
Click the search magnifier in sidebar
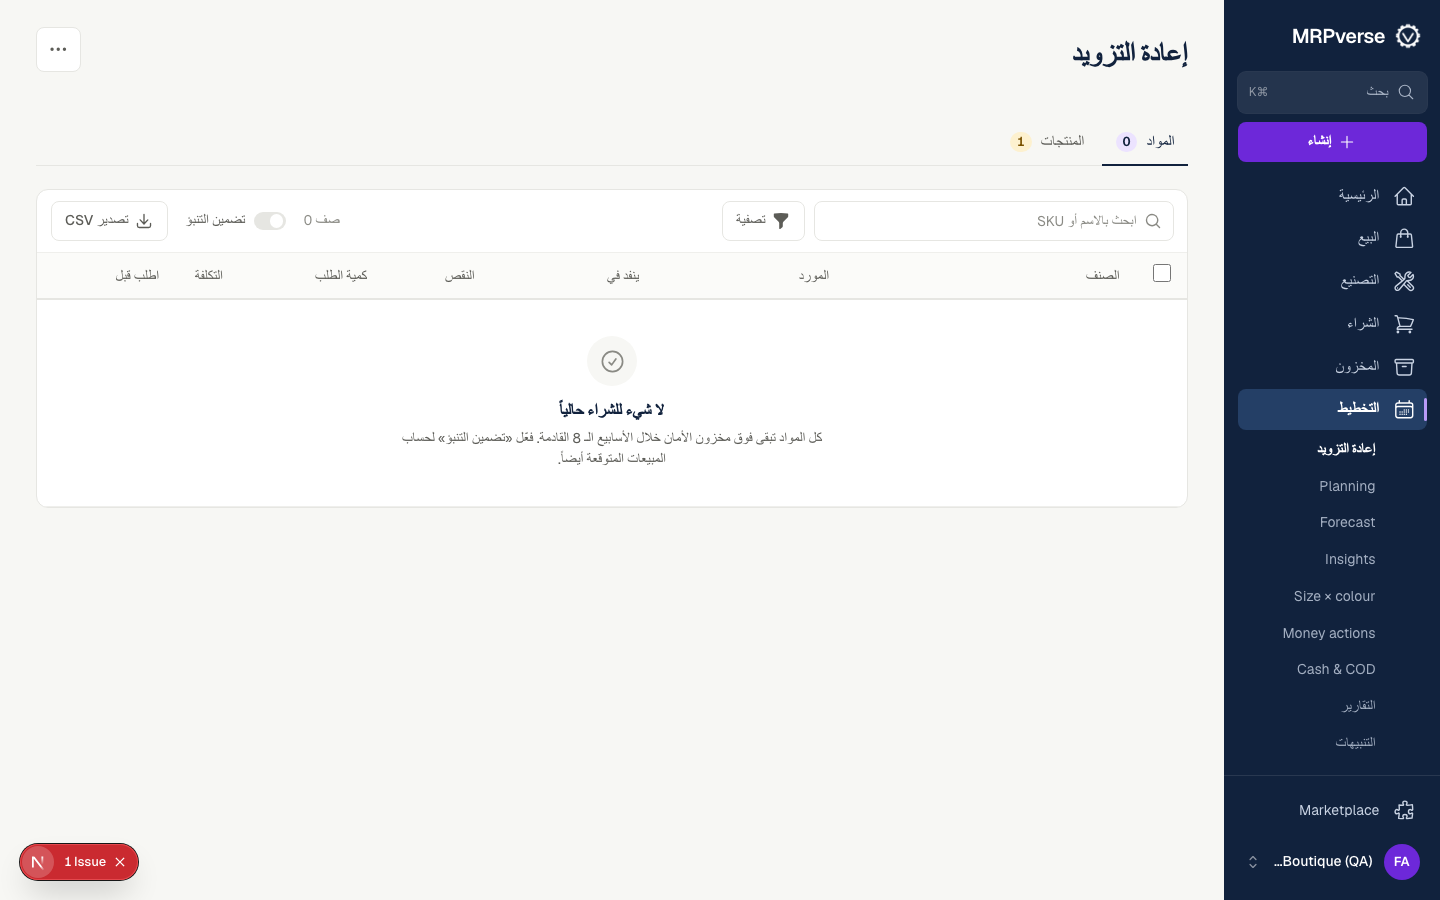click(x=1406, y=92)
